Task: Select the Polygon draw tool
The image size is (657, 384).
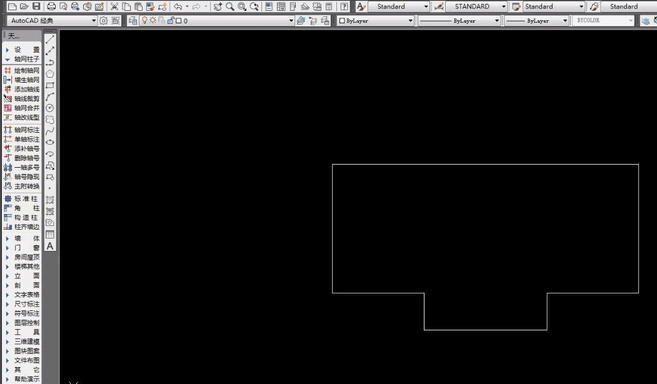Action: coord(50,74)
